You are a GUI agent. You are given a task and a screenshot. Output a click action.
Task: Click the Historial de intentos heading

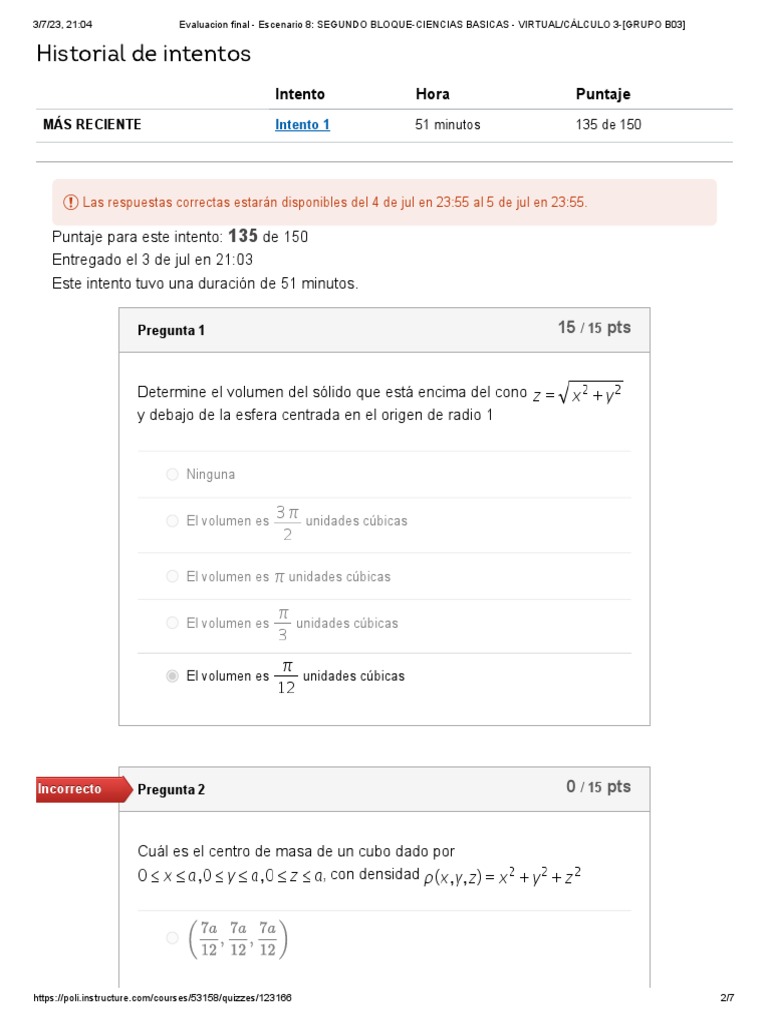[x=144, y=54]
